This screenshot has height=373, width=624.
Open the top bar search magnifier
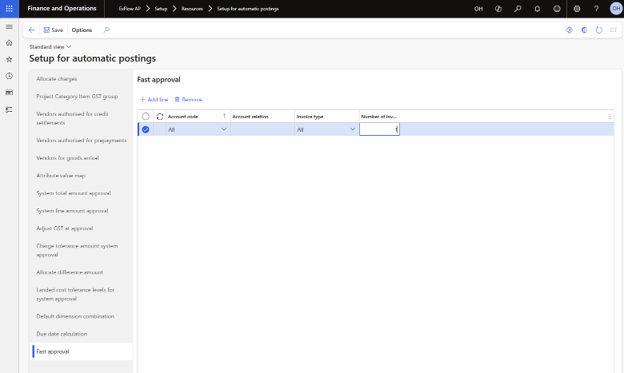point(518,8)
